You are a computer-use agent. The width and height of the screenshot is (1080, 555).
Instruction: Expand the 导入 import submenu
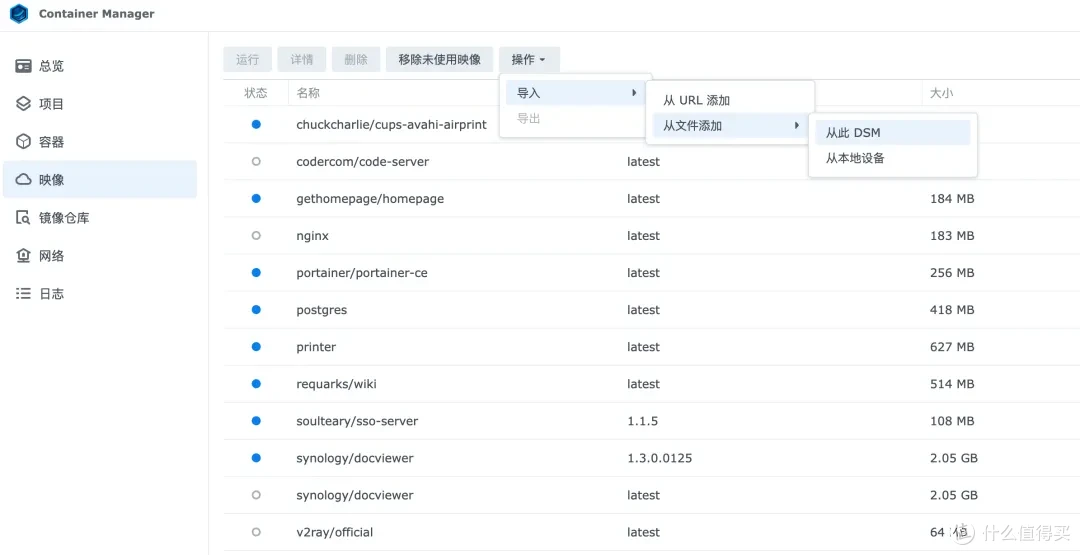(578, 92)
